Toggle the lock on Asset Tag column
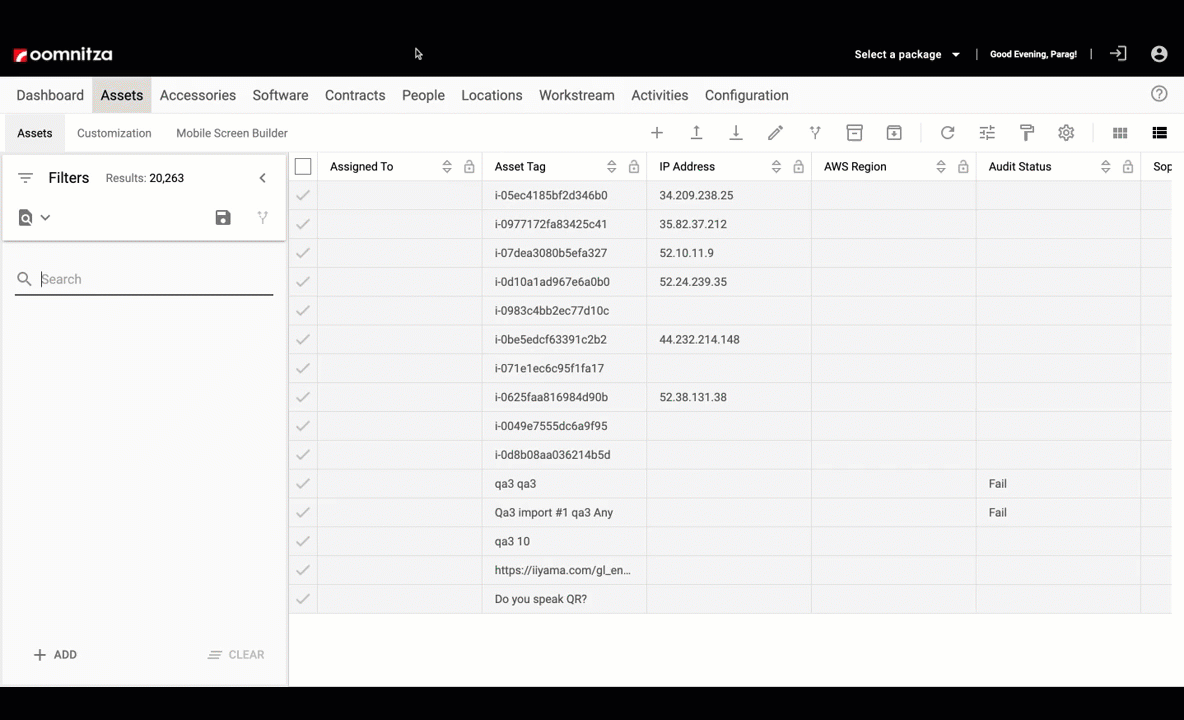 coord(634,167)
